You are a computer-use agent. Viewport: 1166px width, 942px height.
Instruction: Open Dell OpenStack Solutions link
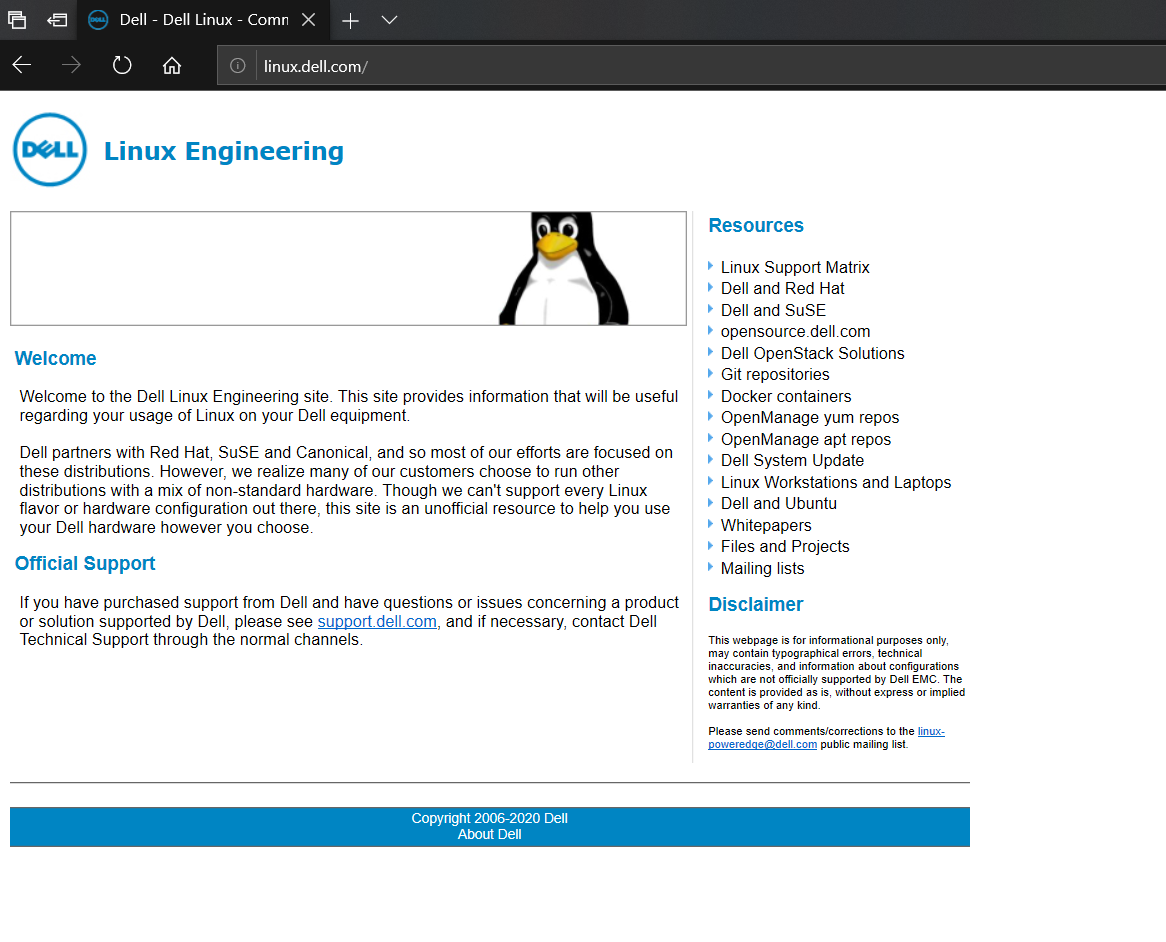point(812,353)
